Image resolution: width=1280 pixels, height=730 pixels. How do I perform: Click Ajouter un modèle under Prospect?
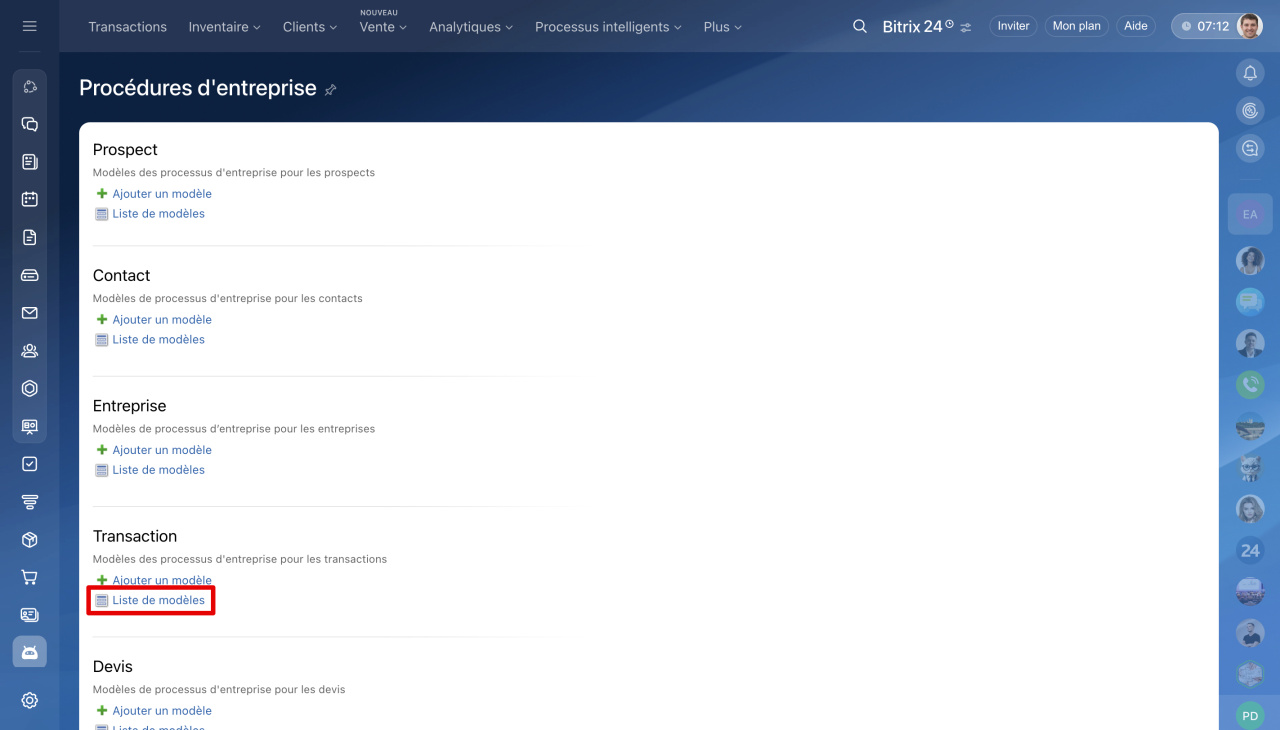[161, 194]
